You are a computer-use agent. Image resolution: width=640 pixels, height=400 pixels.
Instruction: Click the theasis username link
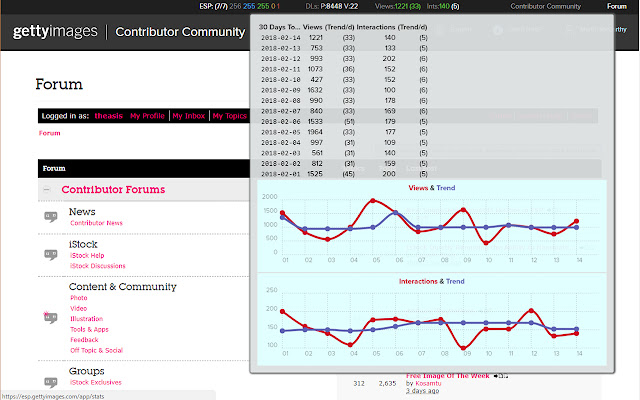[109, 116]
